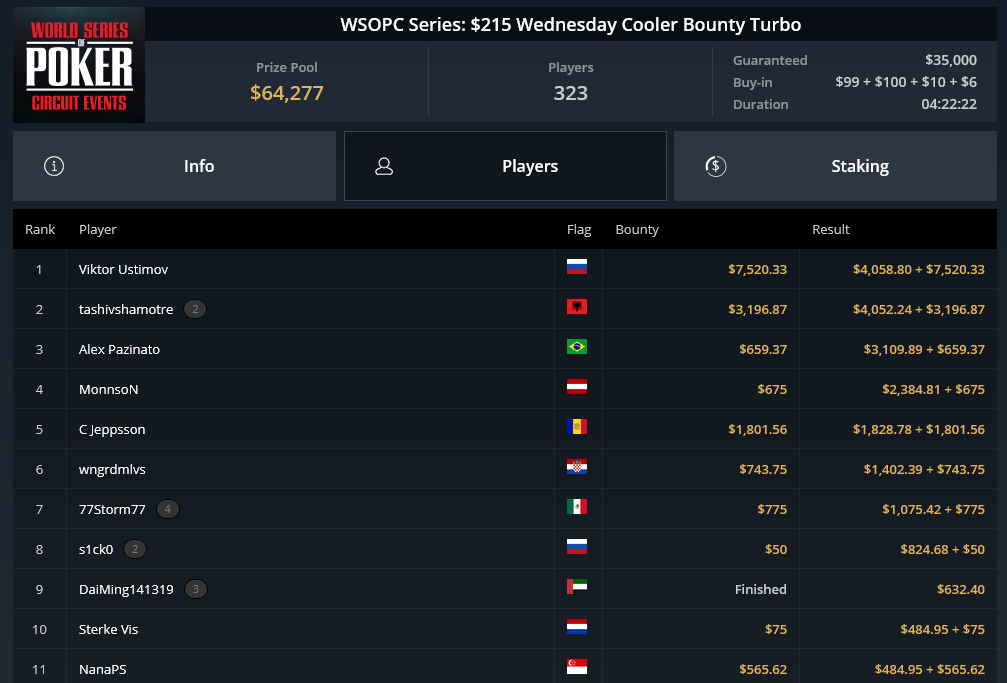Click DaiMing141319's re-entry badge showing 3

196,589
